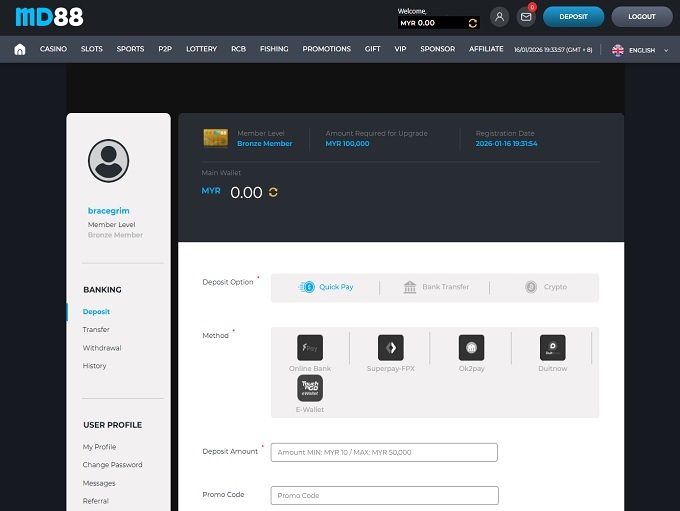Click the home icon in navigation bar
680x511 pixels.
20,49
